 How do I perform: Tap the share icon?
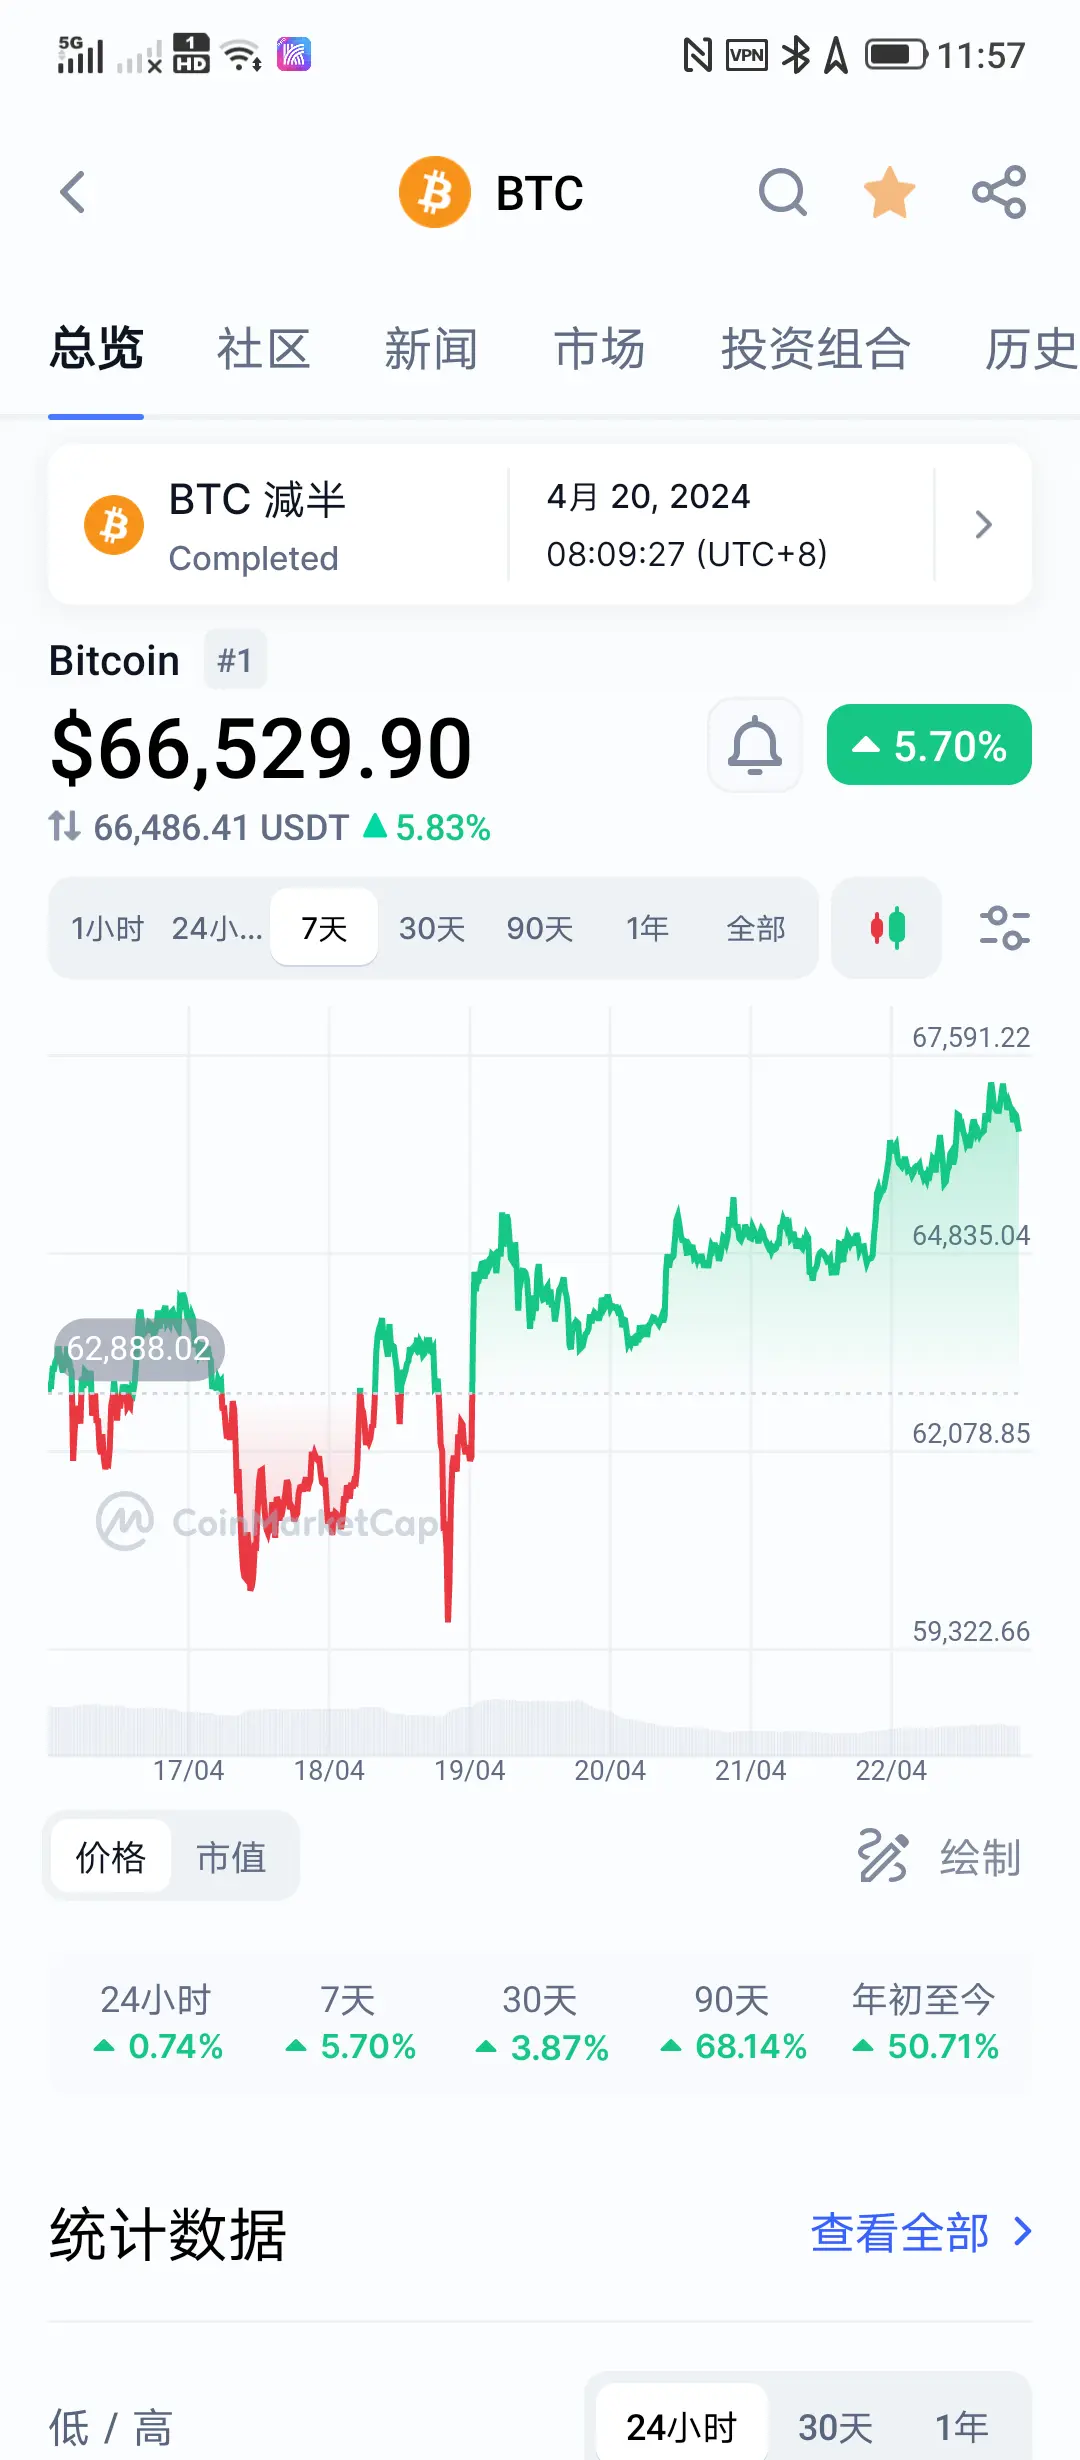(x=999, y=193)
